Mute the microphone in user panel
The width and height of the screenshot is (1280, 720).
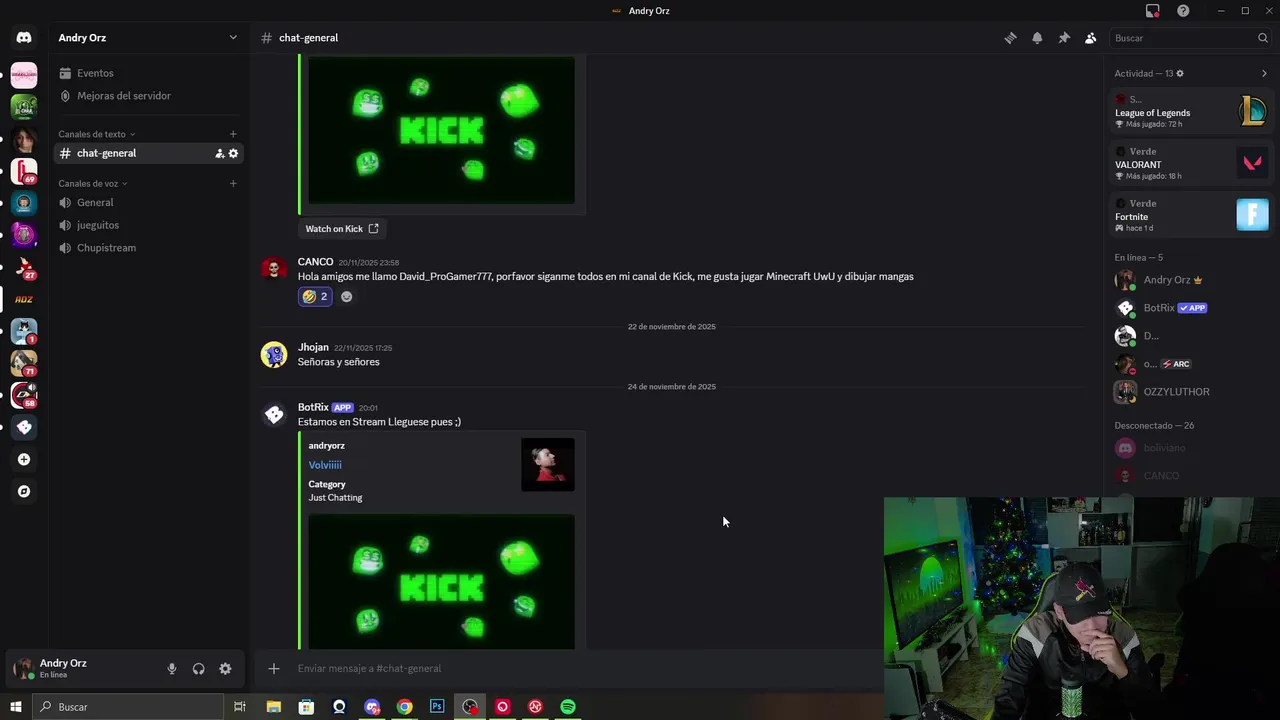(172, 669)
